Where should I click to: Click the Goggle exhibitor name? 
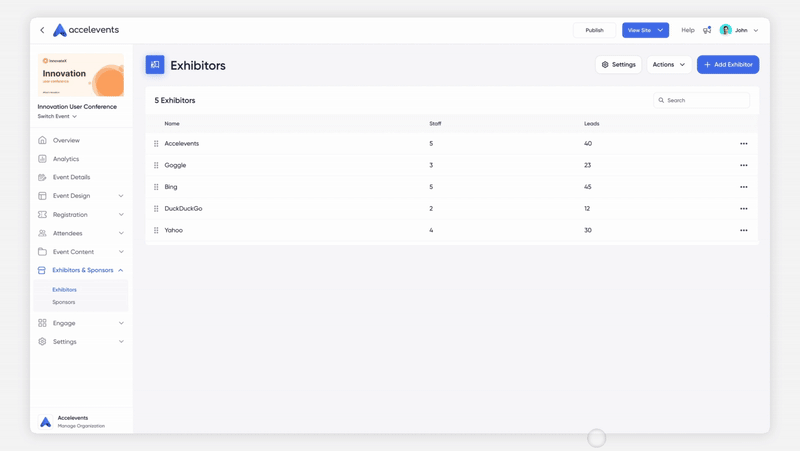click(x=175, y=165)
